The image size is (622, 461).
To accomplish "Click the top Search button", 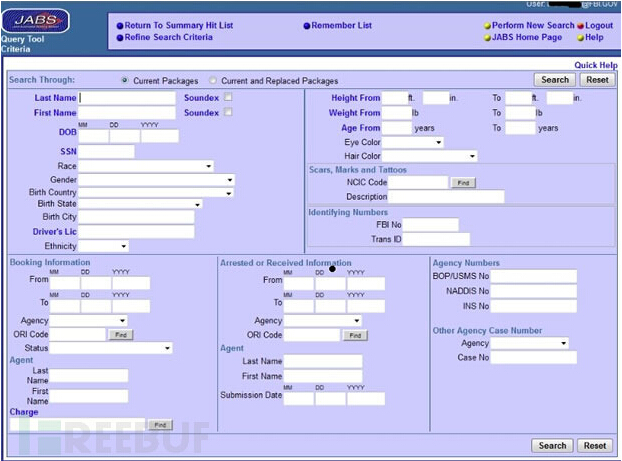I will 554,79.
